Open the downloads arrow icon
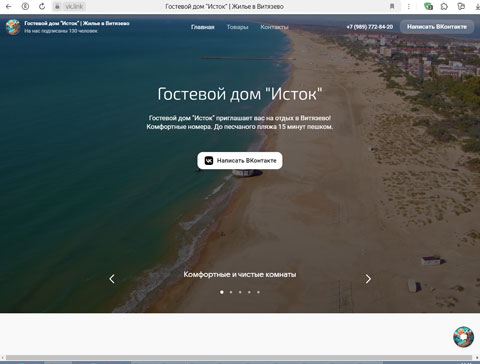This screenshot has width=480, height=364. pos(477,6)
